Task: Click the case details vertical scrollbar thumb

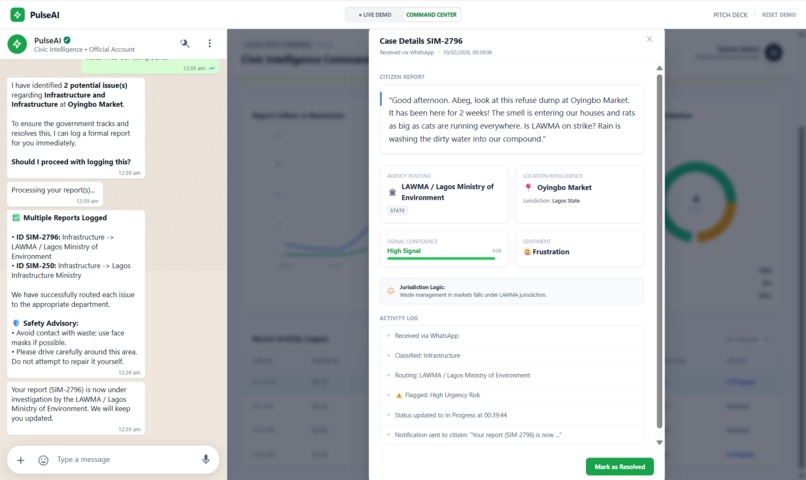Action: (660, 251)
